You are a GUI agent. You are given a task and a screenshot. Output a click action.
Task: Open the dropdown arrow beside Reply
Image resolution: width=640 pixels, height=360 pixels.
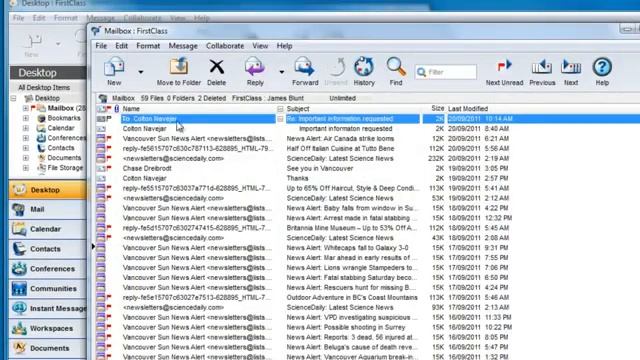(281, 72)
